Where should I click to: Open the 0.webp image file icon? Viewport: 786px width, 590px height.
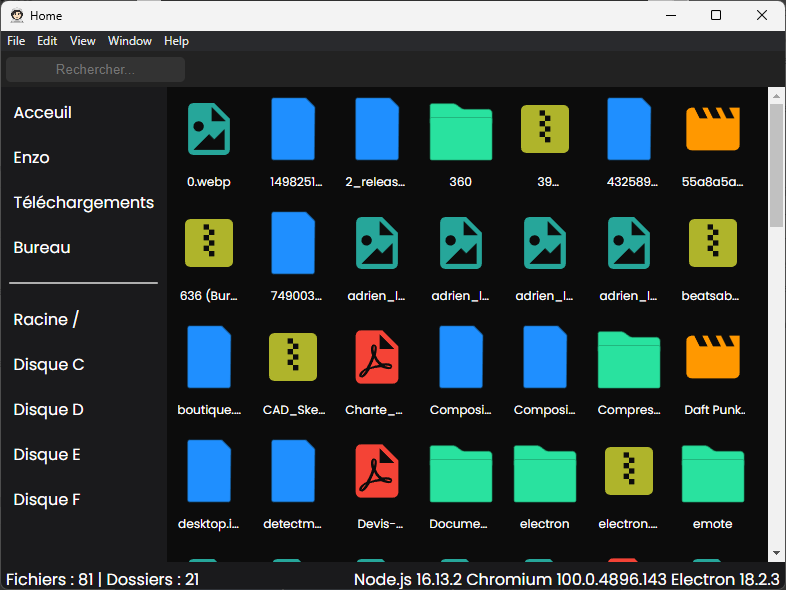pyautogui.click(x=209, y=129)
